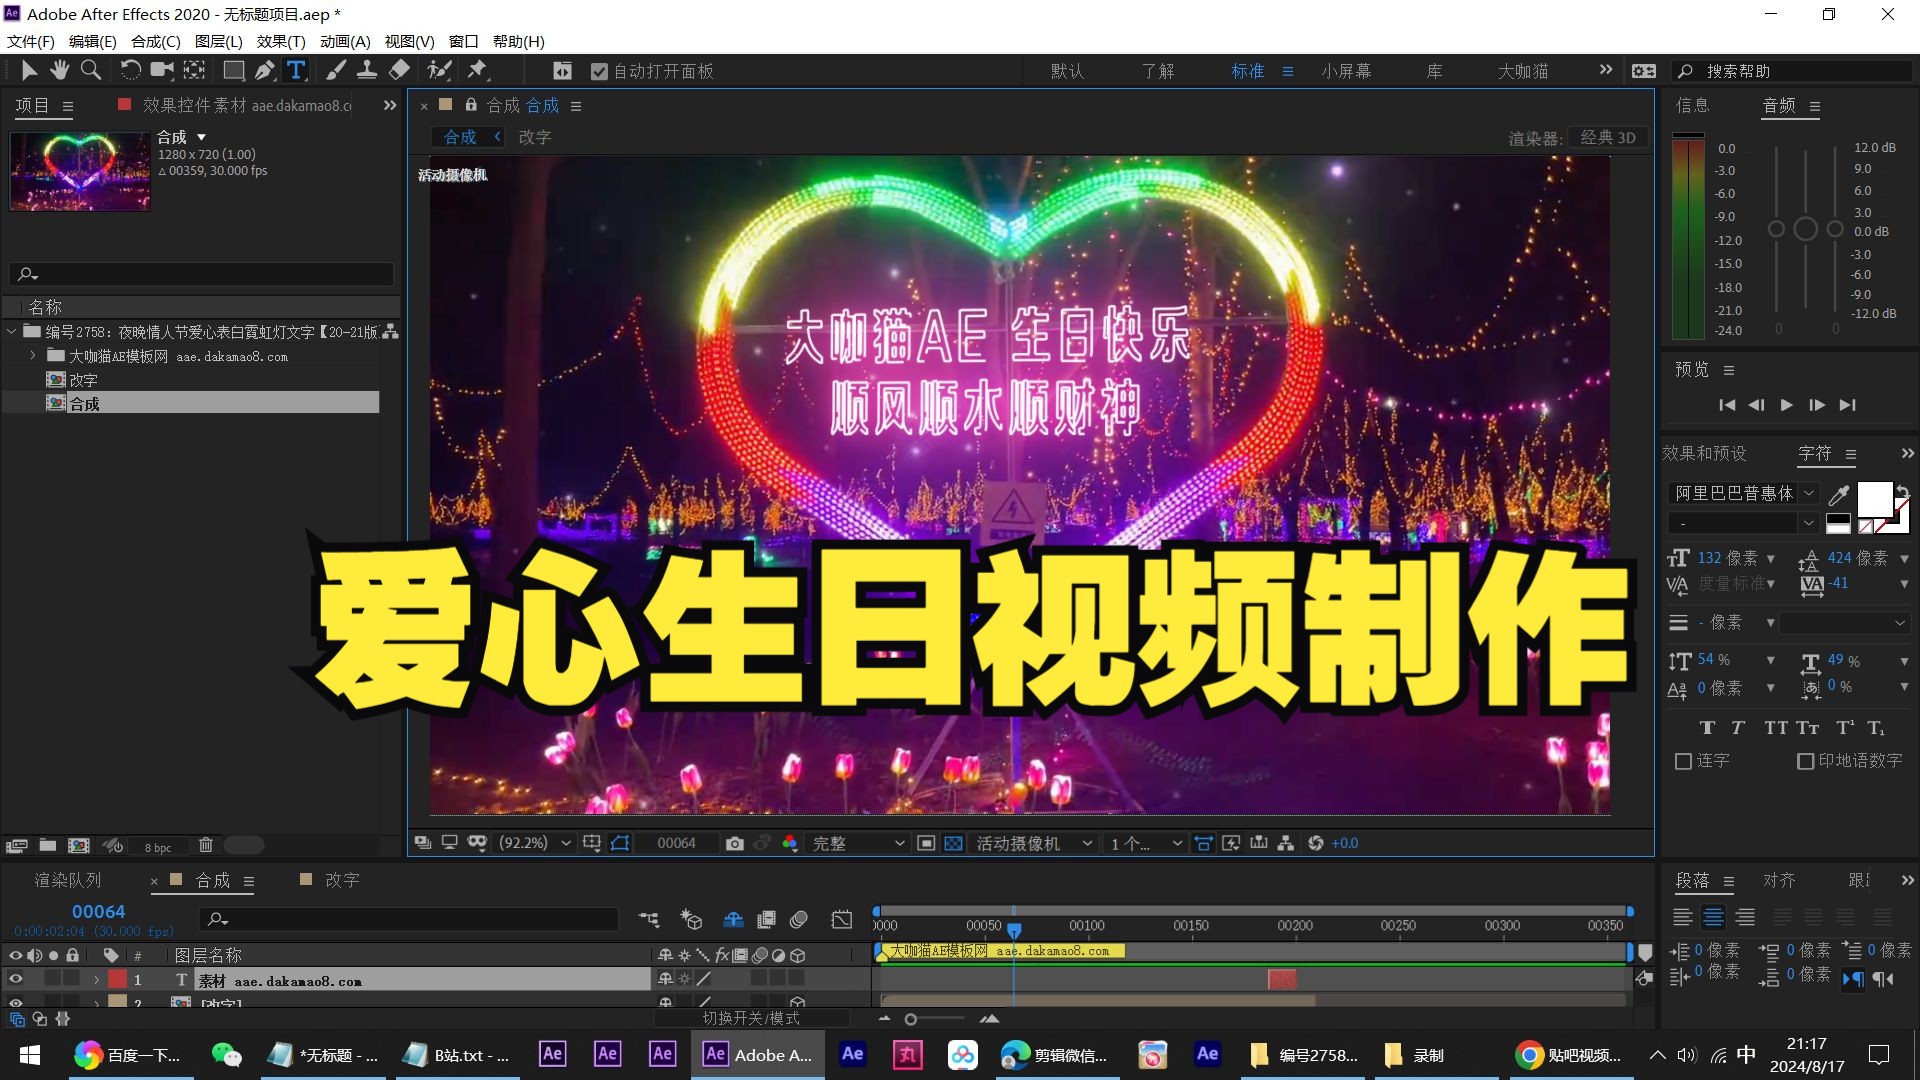1920x1080 pixels.
Task: Click renderer button 经典 3D
Action: (x=1608, y=137)
